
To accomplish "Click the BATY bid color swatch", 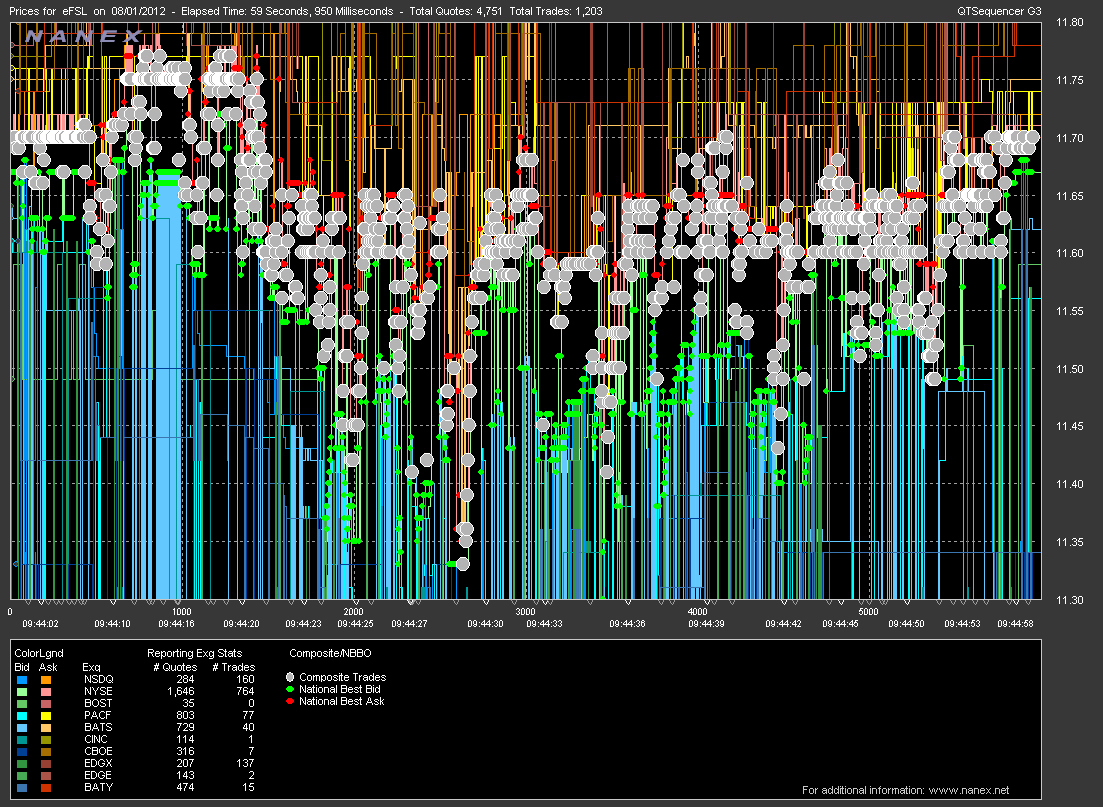I will tap(22, 787).
